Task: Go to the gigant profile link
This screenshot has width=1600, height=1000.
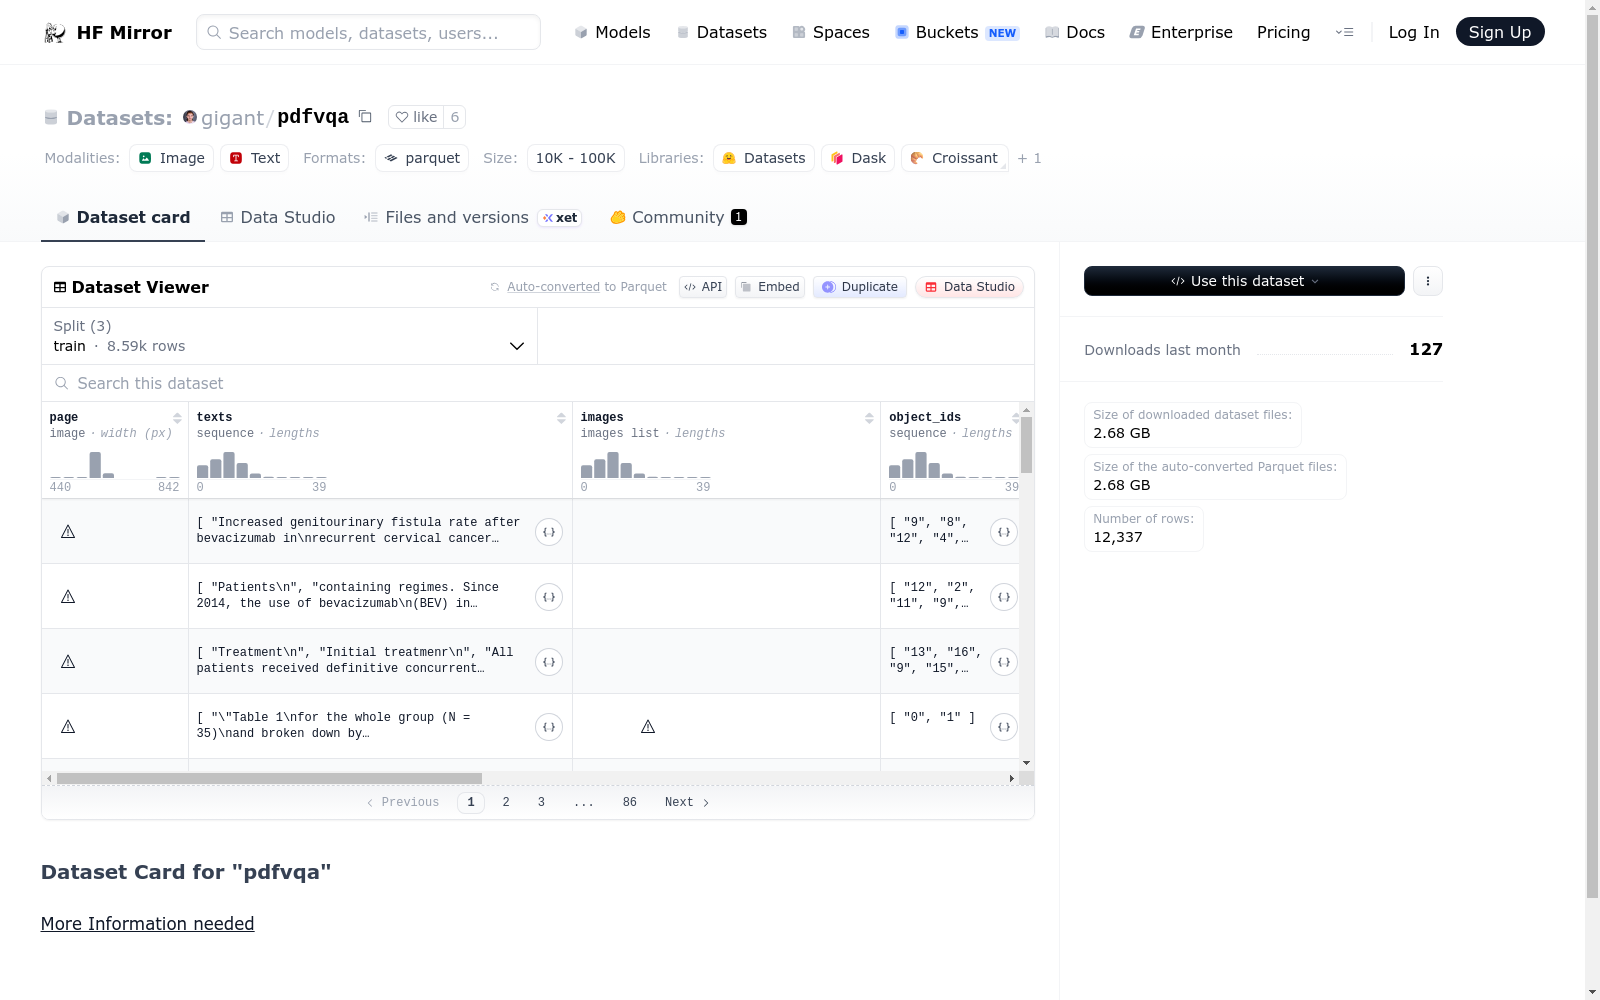Action: [232, 118]
